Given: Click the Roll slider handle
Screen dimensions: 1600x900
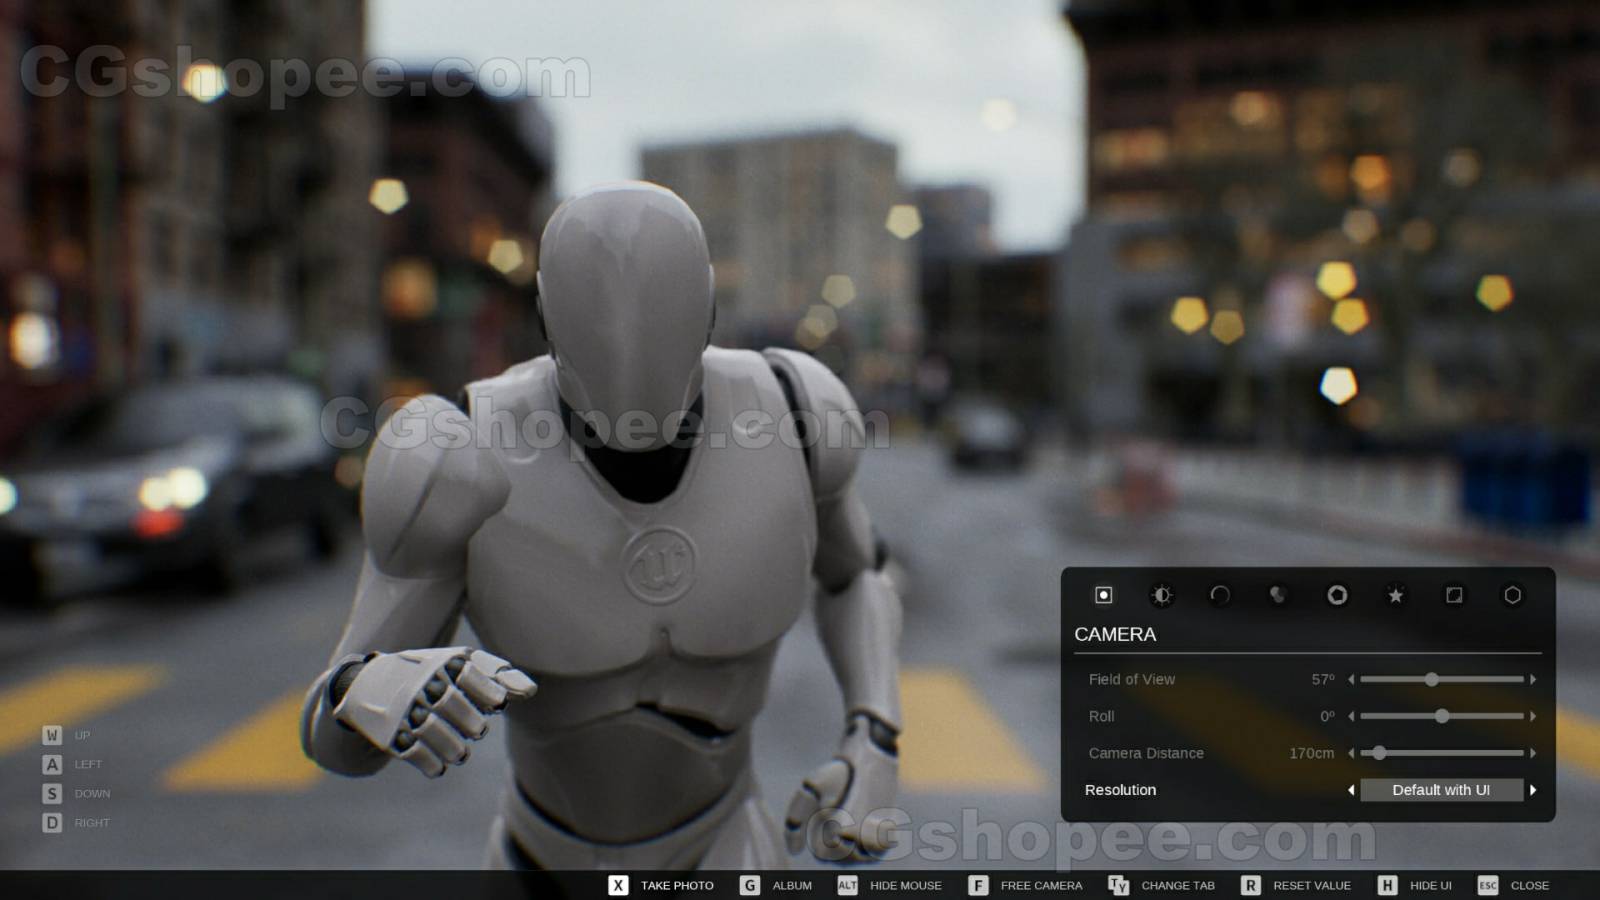Looking at the screenshot, I should [x=1442, y=716].
